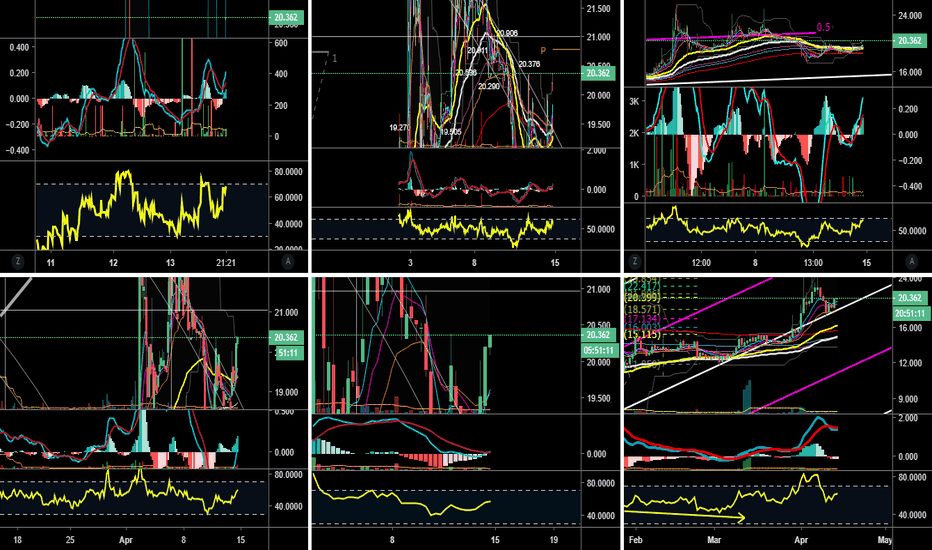932x550 pixels.
Task: Click the 20.362 price label in the chart with the 0.5 line
Action: click(910, 40)
